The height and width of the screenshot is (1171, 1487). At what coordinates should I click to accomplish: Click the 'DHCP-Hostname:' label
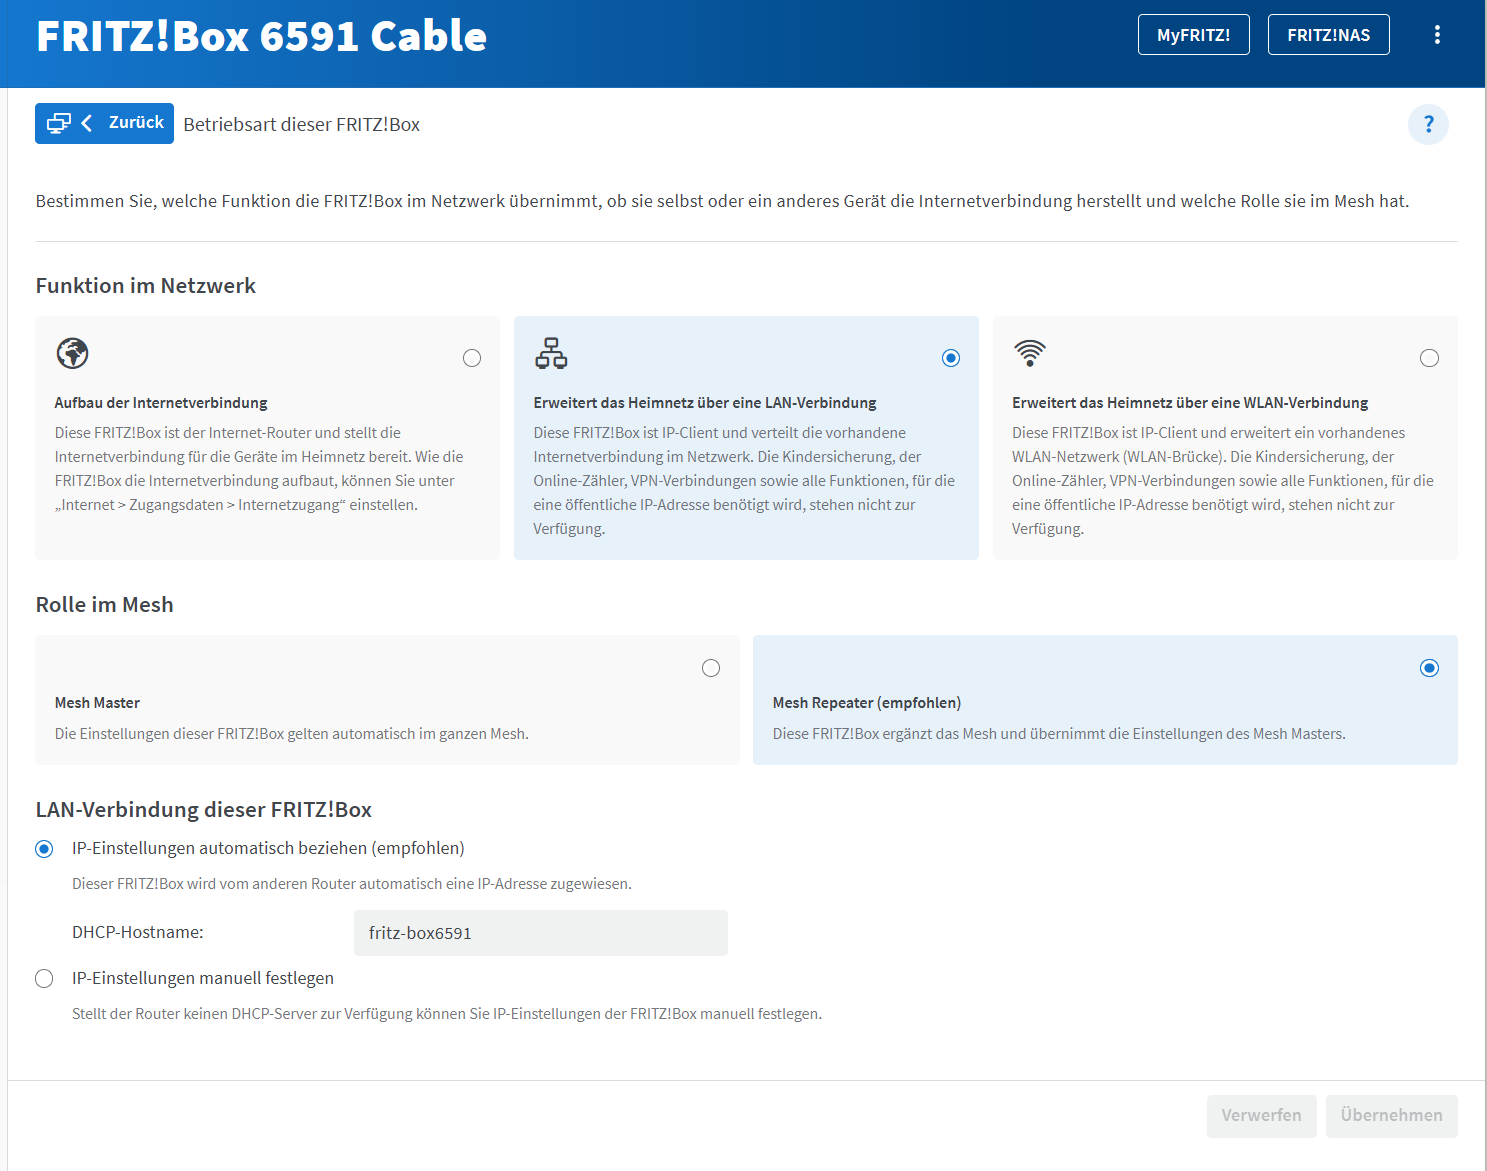[x=138, y=932]
